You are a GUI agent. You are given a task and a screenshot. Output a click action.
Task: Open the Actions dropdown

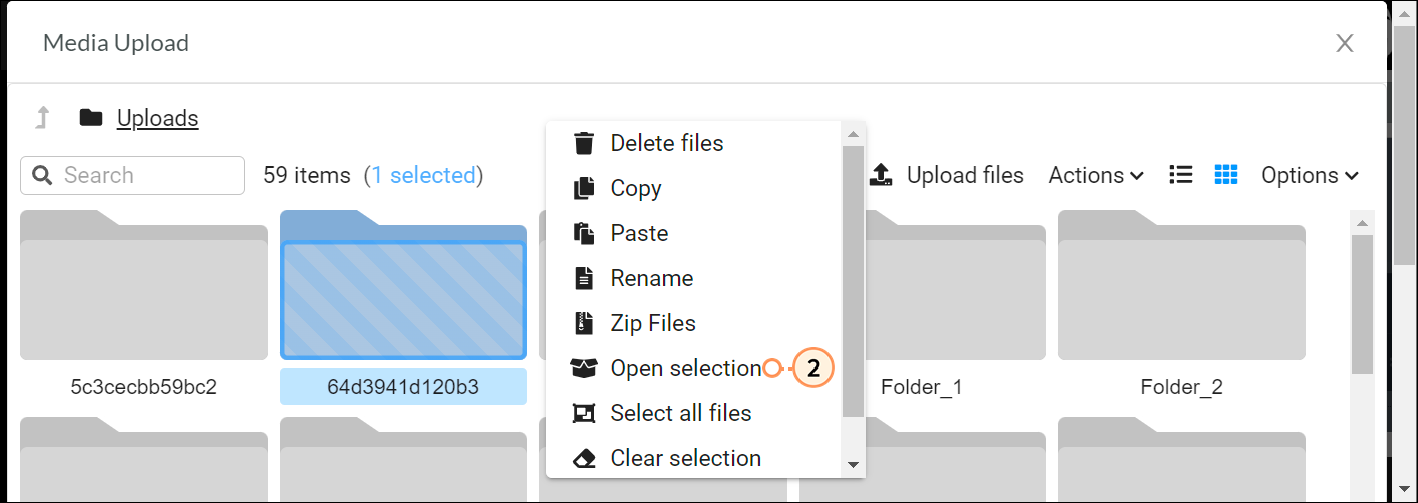[1096, 175]
